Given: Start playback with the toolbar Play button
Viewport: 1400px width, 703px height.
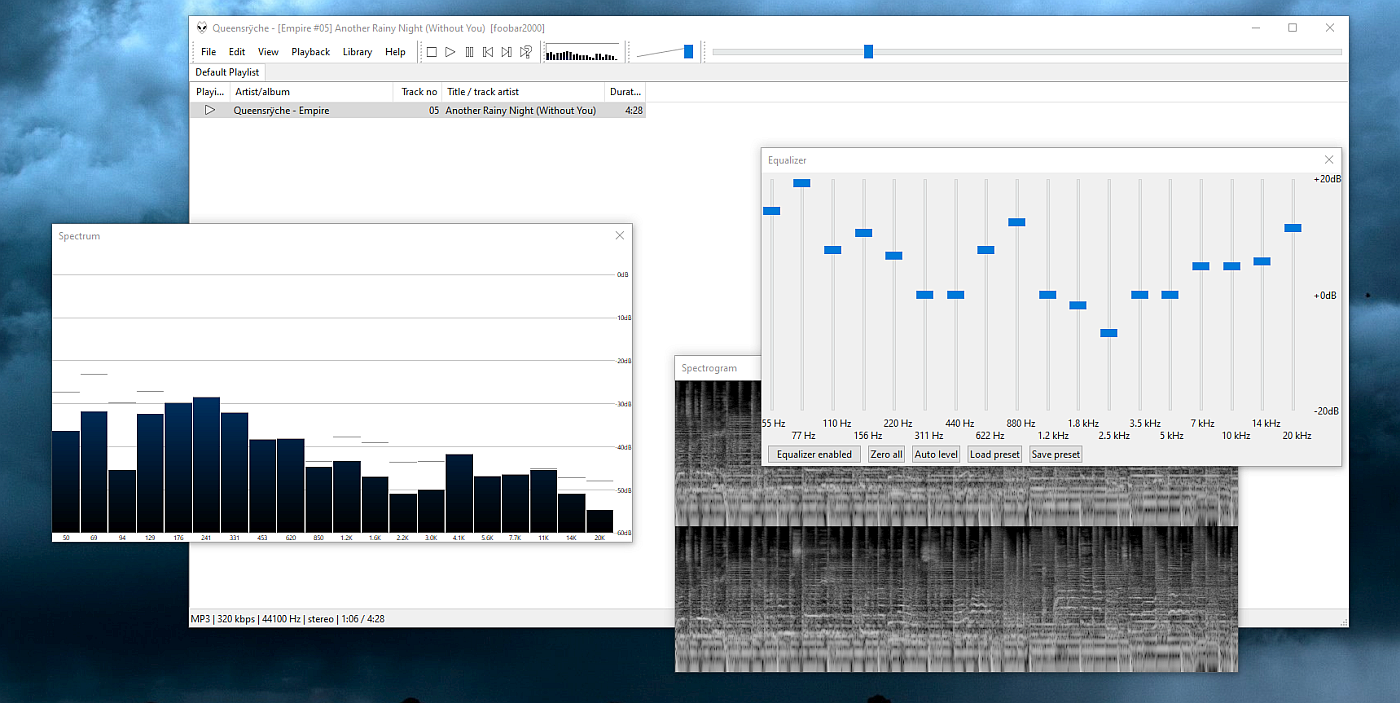Looking at the screenshot, I should pos(450,52).
